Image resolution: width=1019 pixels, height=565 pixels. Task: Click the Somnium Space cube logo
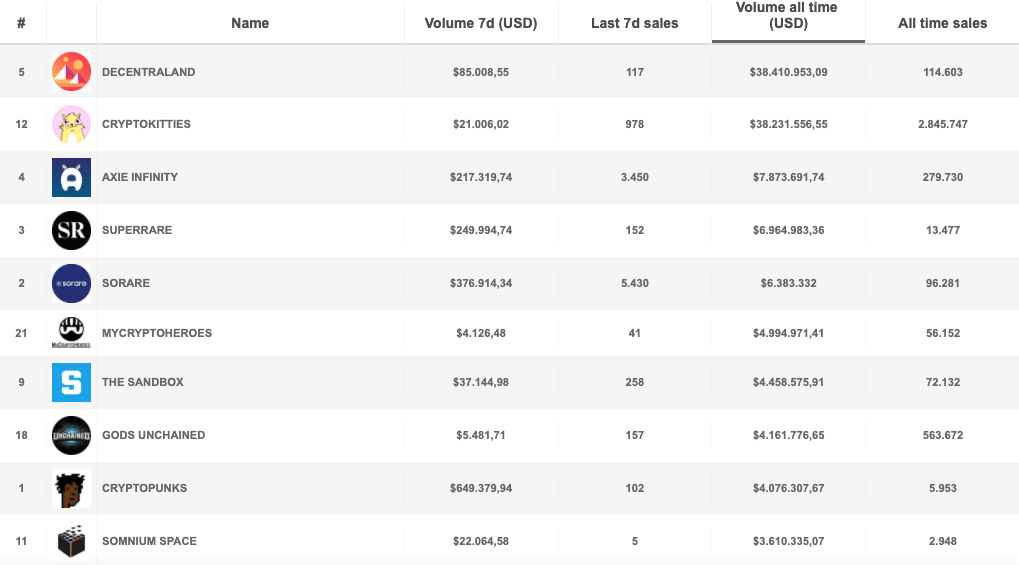(x=71, y=541)
